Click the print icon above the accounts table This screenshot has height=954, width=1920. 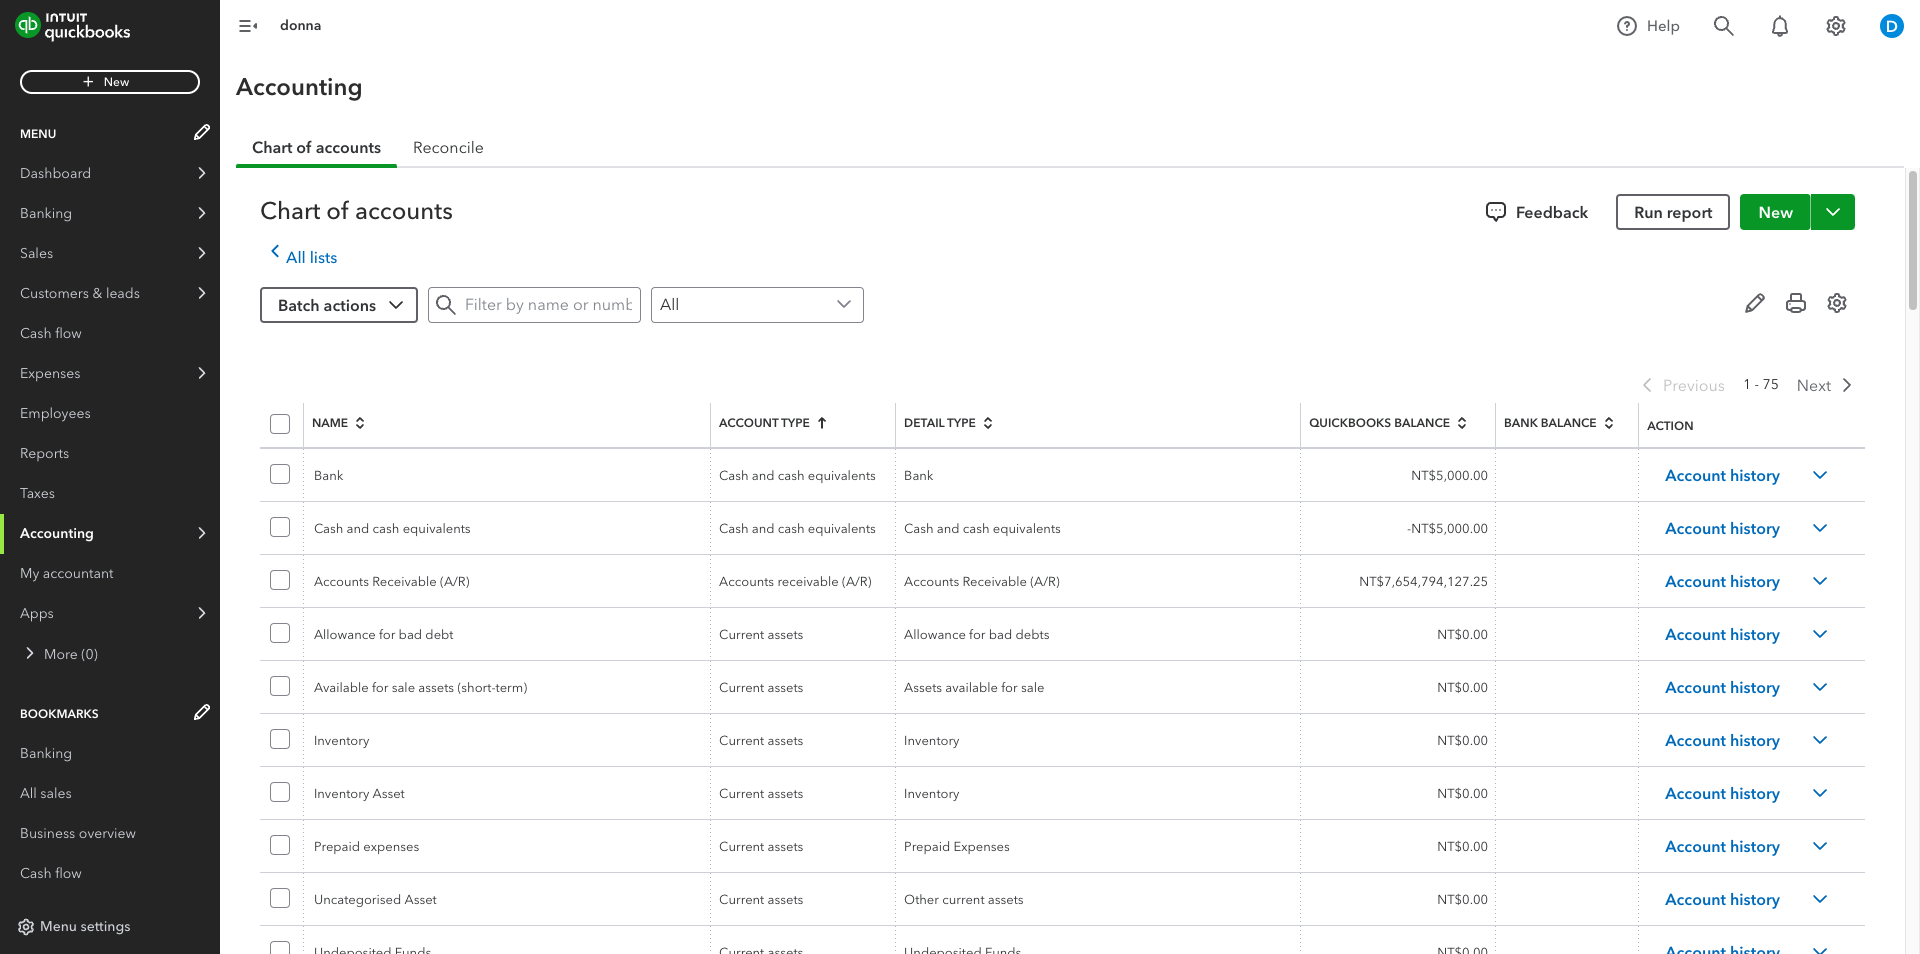pos(1796,303)
